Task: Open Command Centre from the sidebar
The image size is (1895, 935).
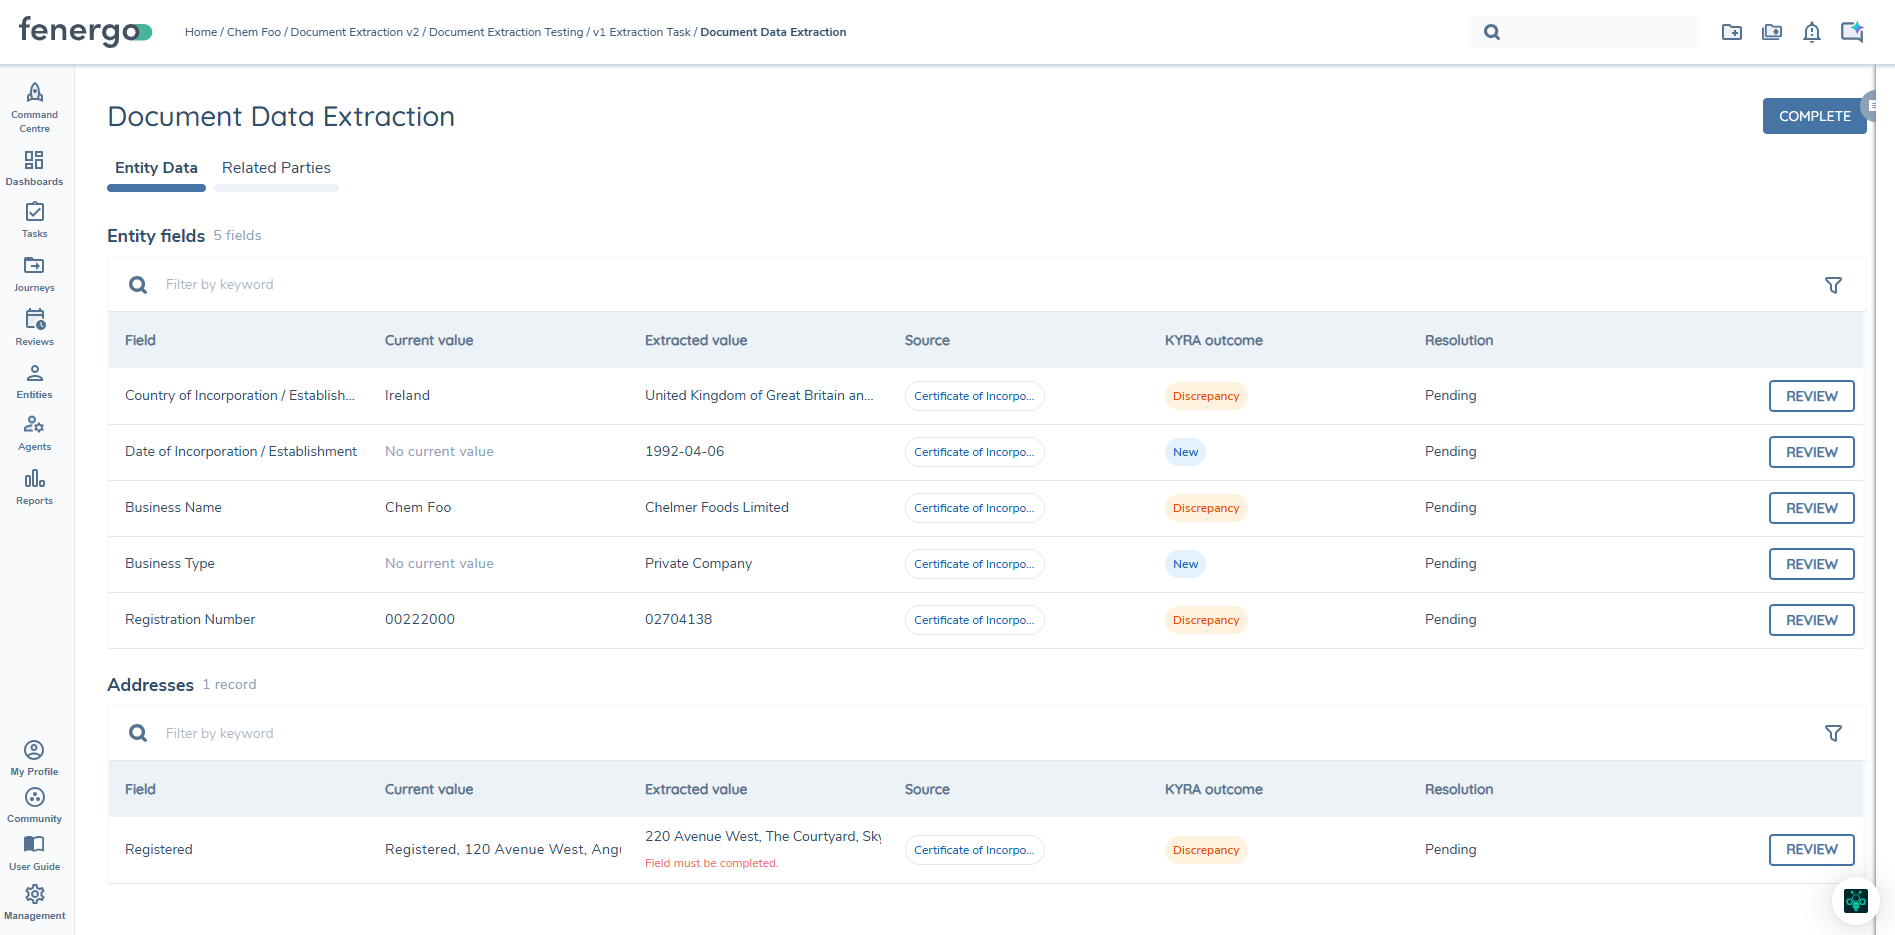Action: pos(35,107)
